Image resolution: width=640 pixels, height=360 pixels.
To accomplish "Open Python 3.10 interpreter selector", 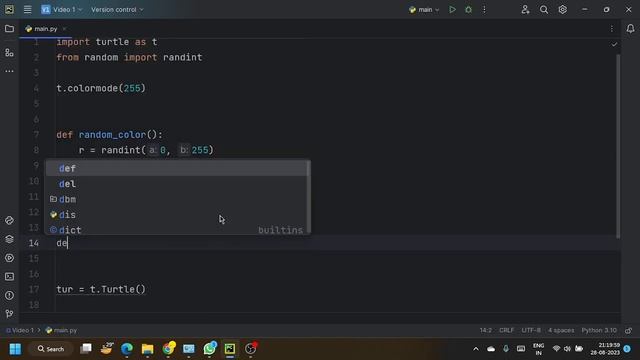I will click(599, 330).
